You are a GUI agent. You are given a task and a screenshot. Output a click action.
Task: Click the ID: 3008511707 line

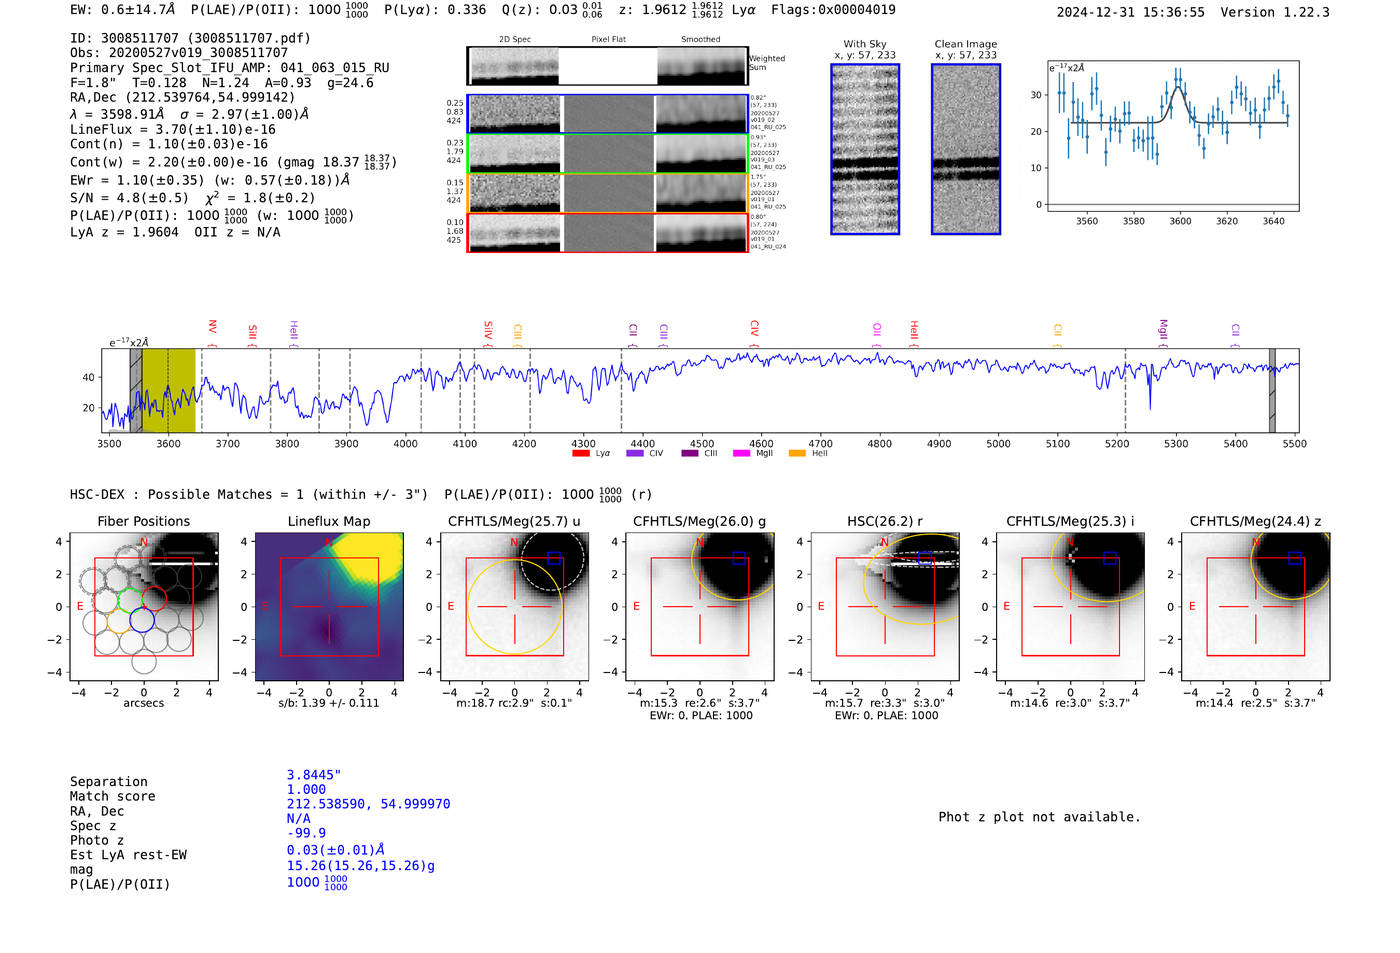click(190, 38)
